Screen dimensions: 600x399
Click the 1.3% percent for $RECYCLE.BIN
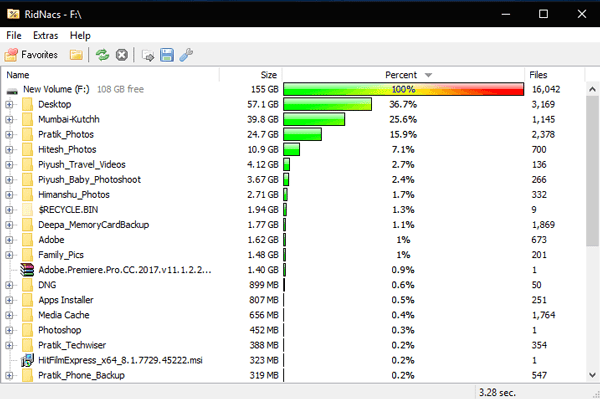point(403,210)
